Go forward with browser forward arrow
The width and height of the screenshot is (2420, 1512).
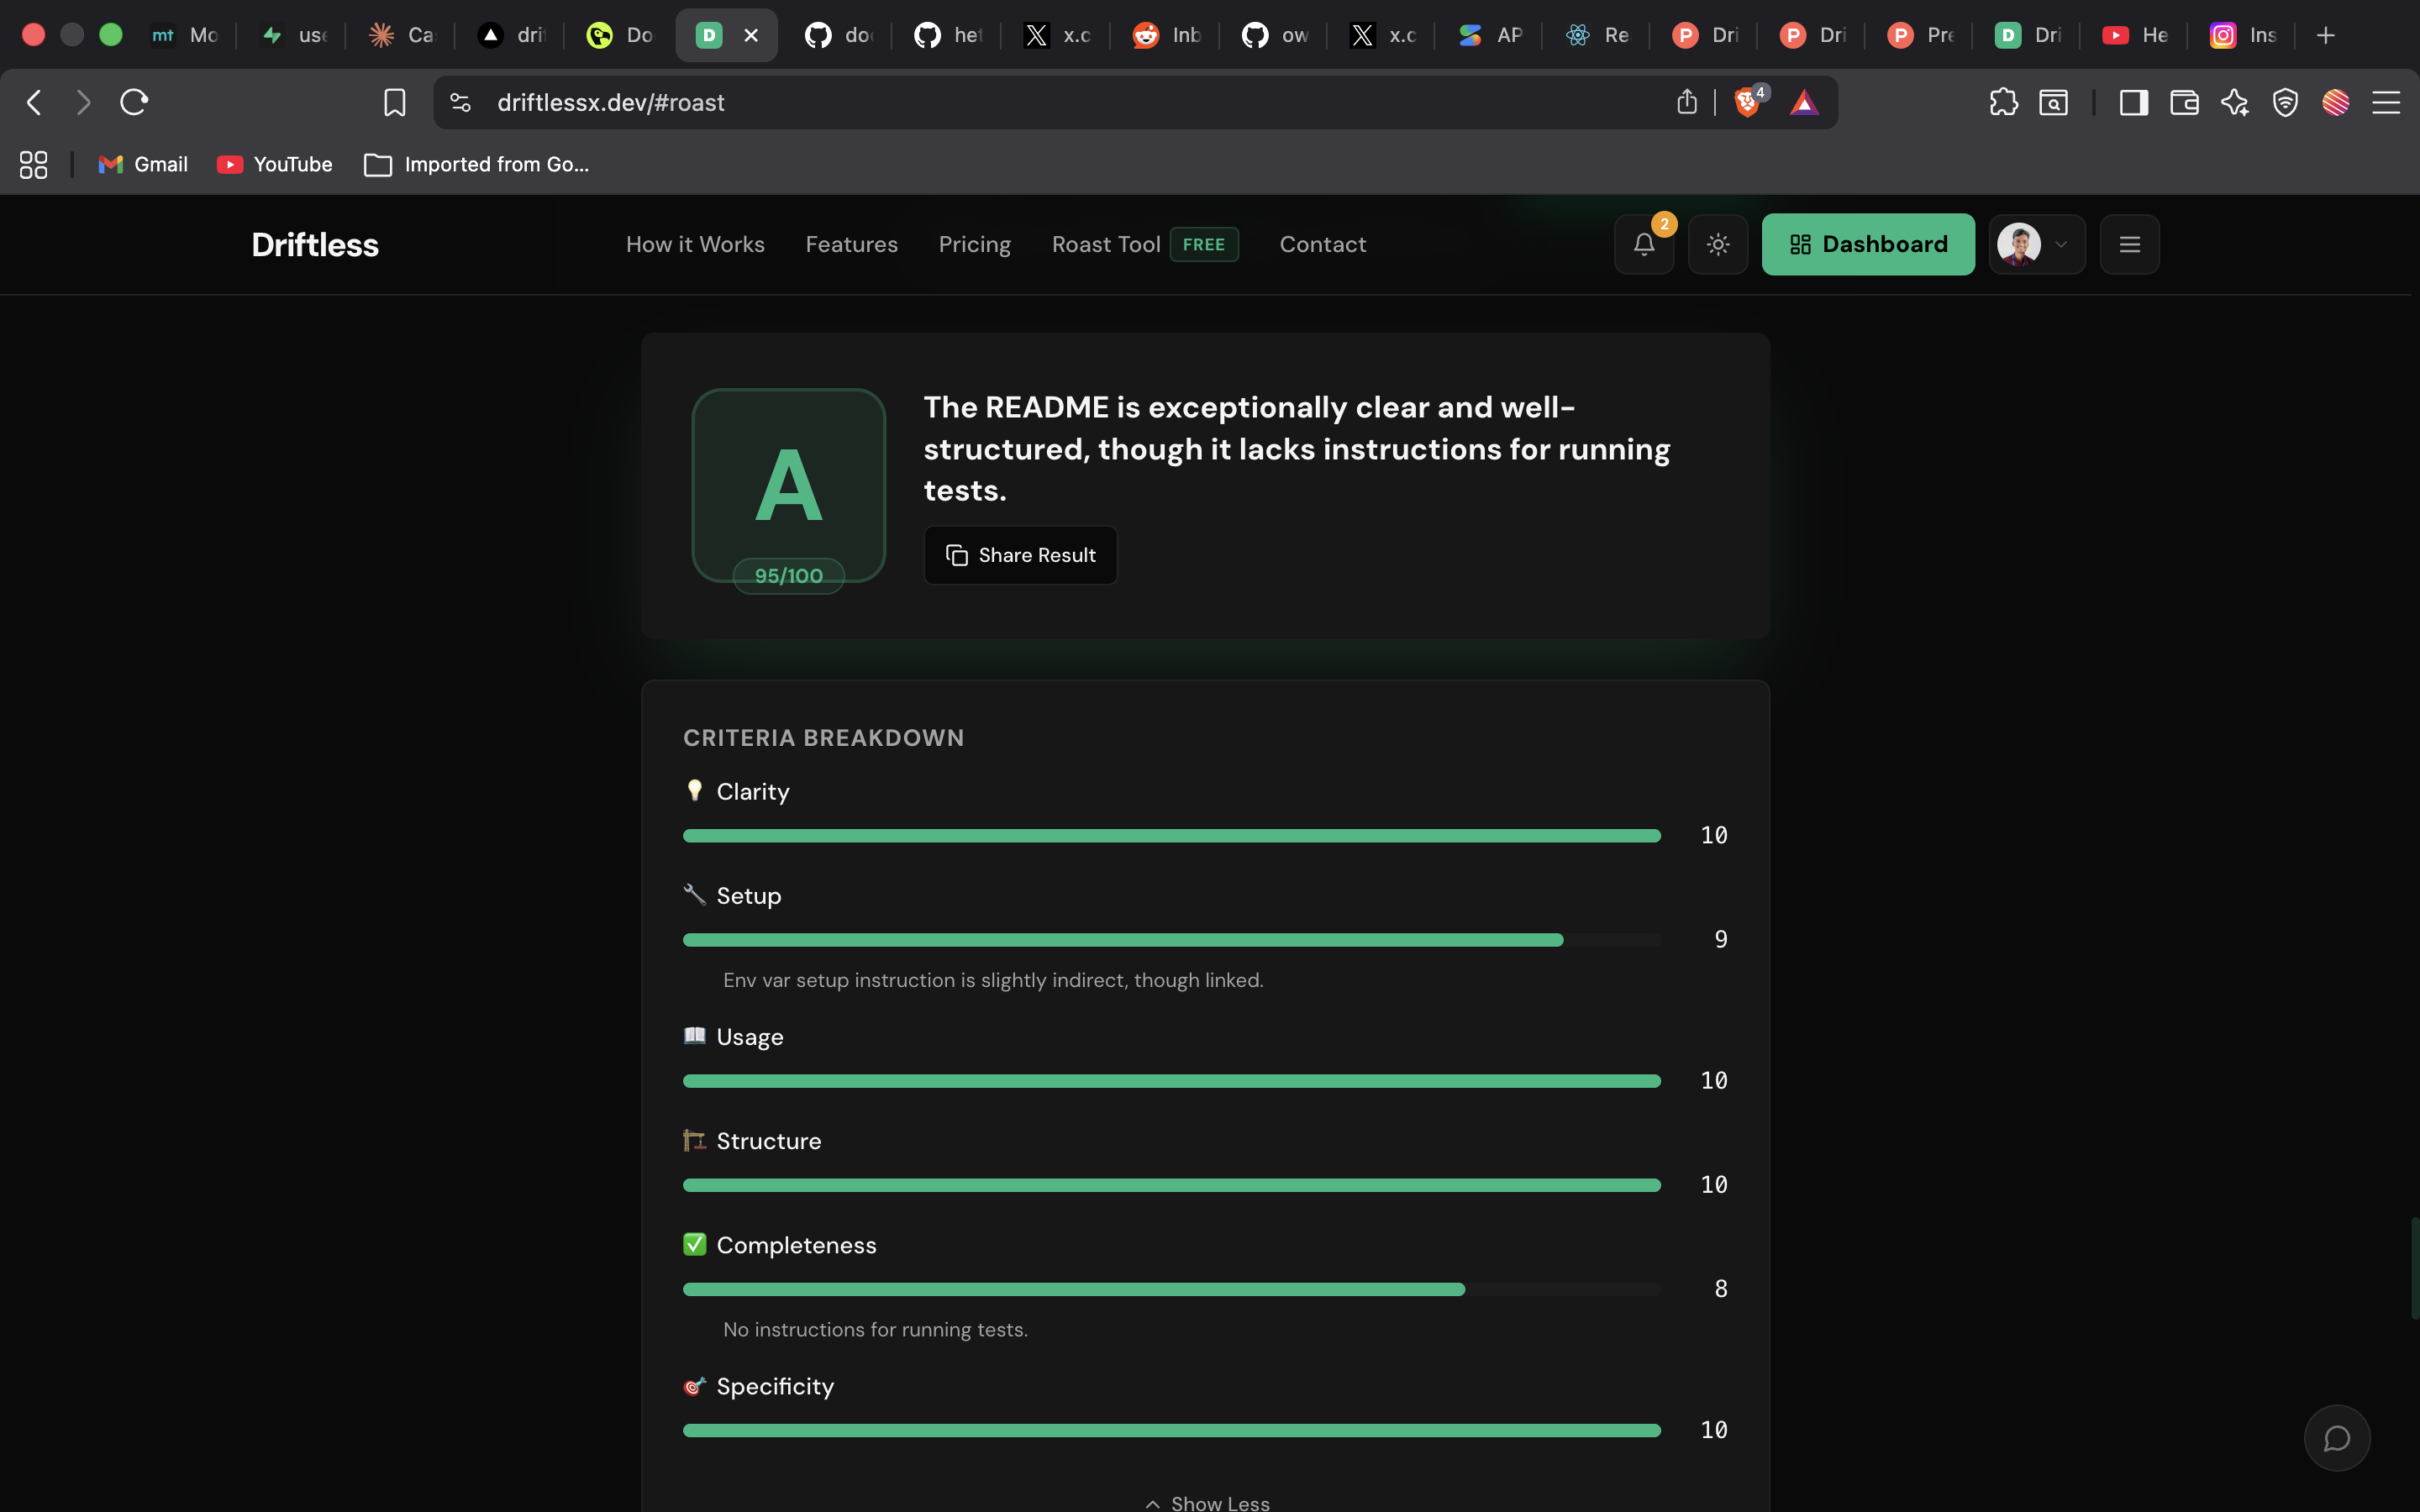(84, 102)
